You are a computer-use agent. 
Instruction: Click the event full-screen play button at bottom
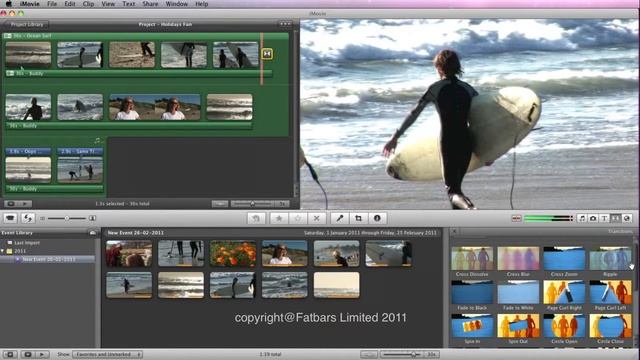28,354
